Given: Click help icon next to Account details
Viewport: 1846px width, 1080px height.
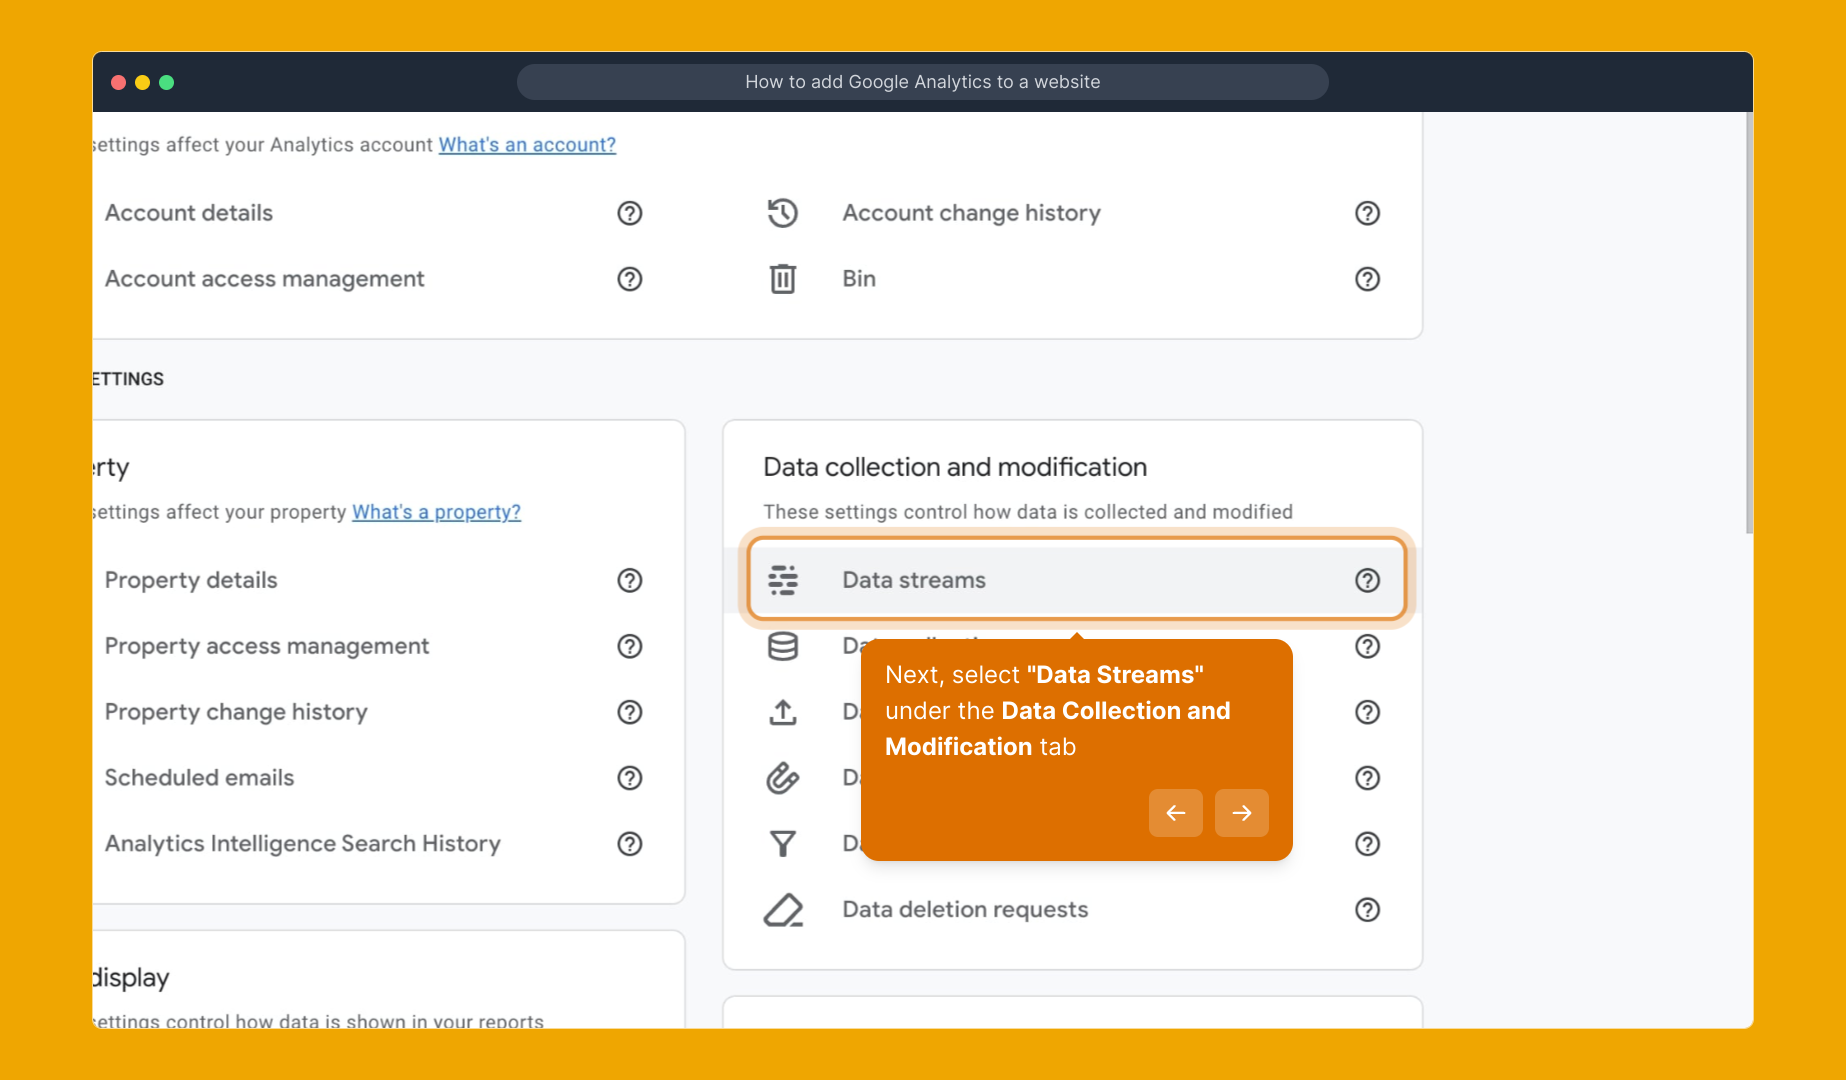Looking at the screenshot, I should click(629, 213).
